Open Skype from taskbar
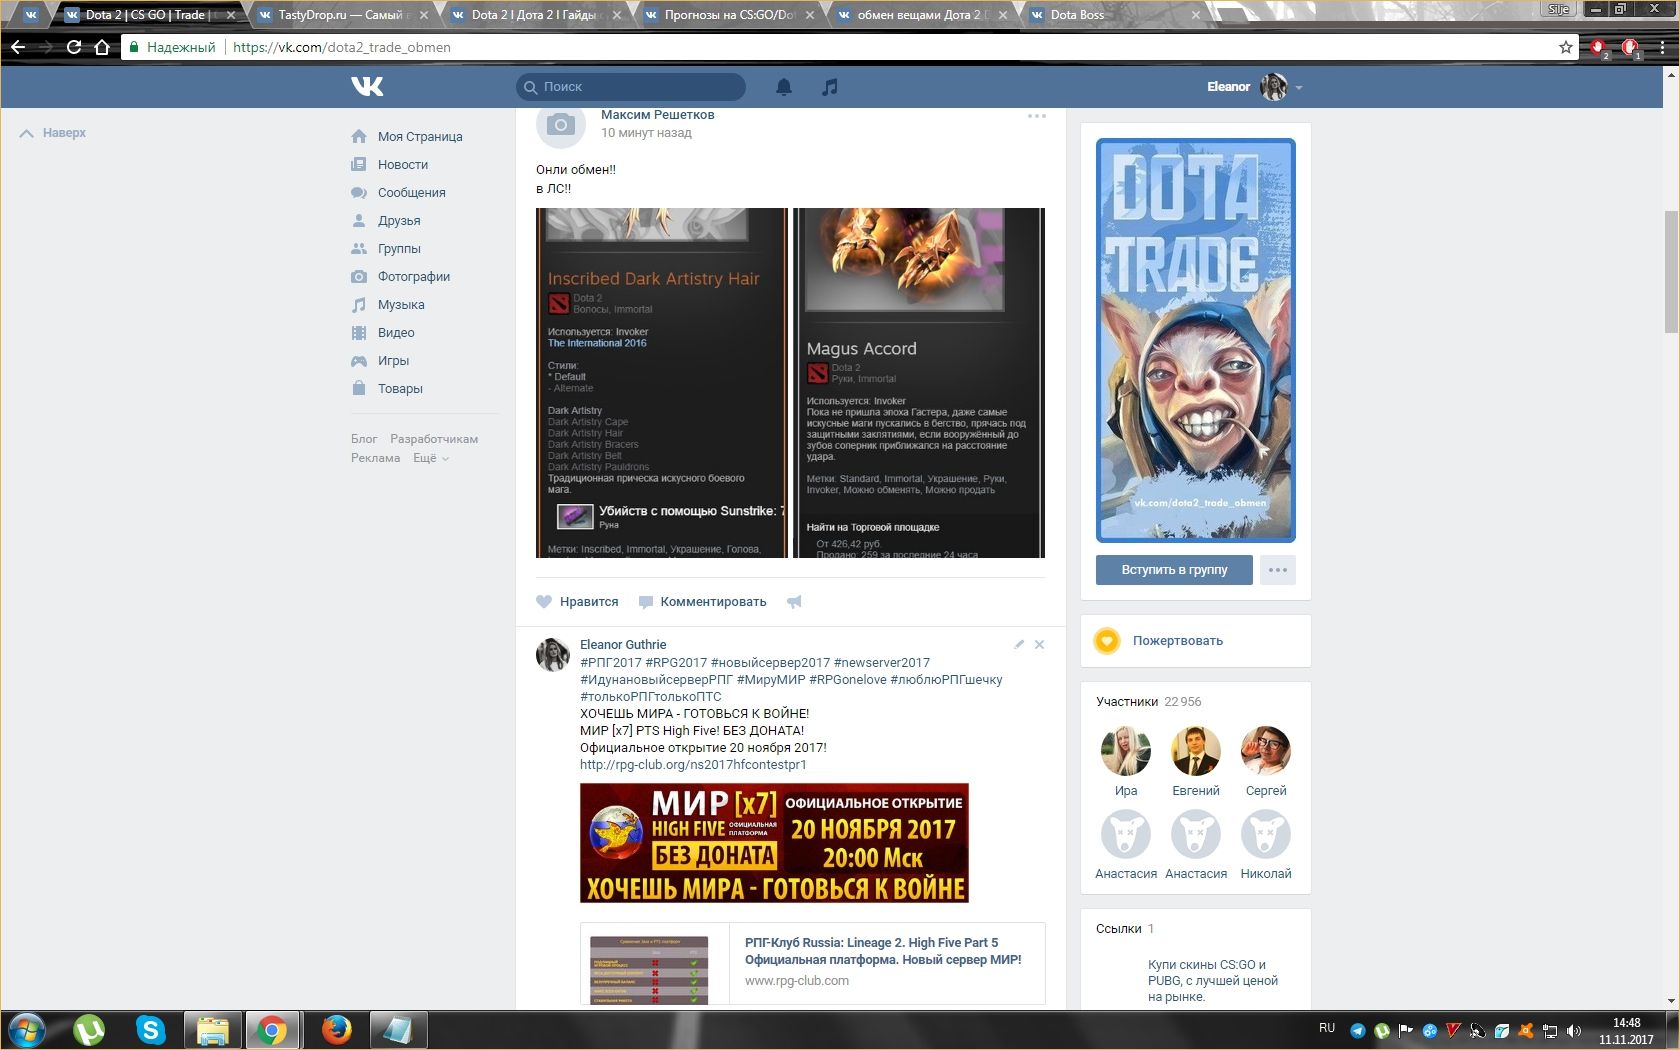The width and height of the screenshot is (1680, 1050). 151,1029
